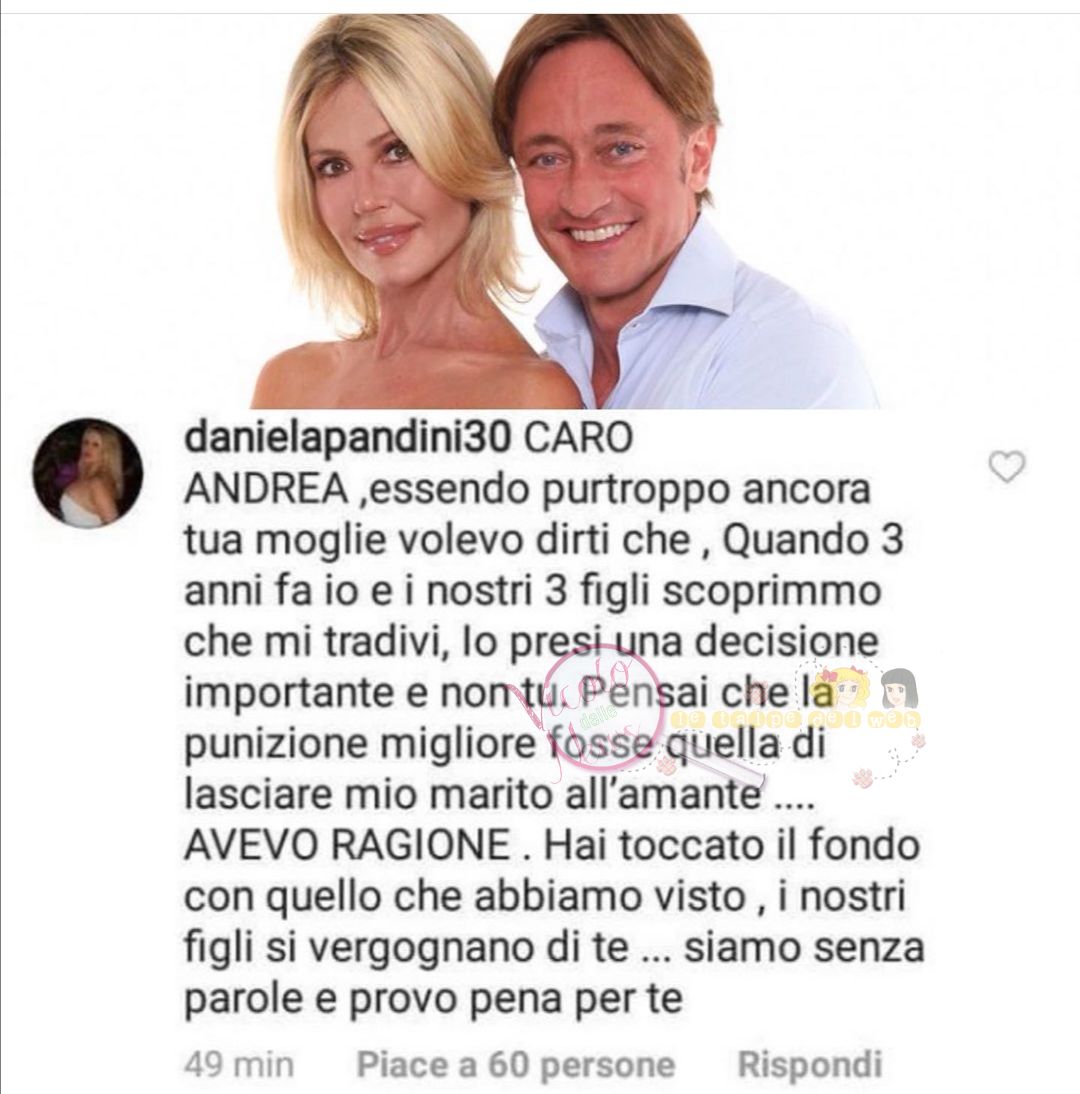
Task: View likes via Piace a 60 persone
Action: point(516,1065)
